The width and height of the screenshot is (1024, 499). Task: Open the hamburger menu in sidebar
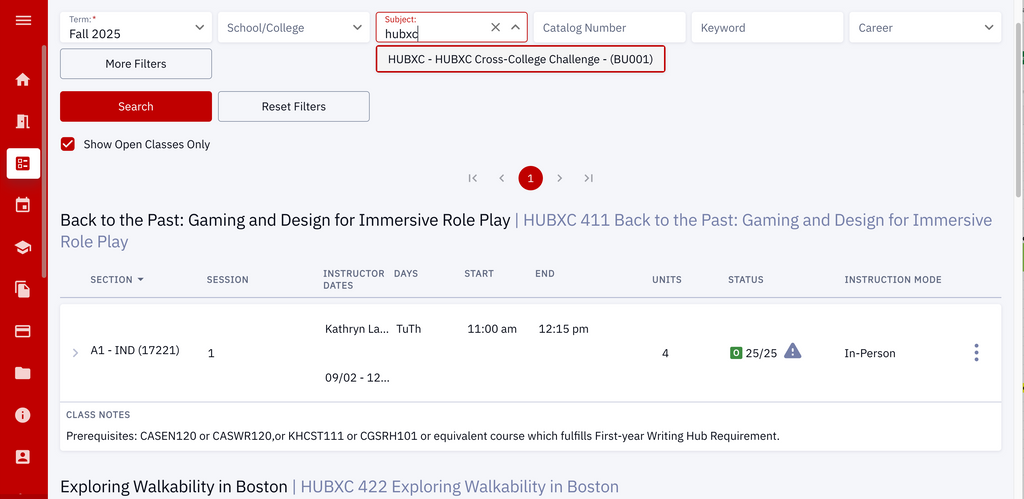coord(23,21)
